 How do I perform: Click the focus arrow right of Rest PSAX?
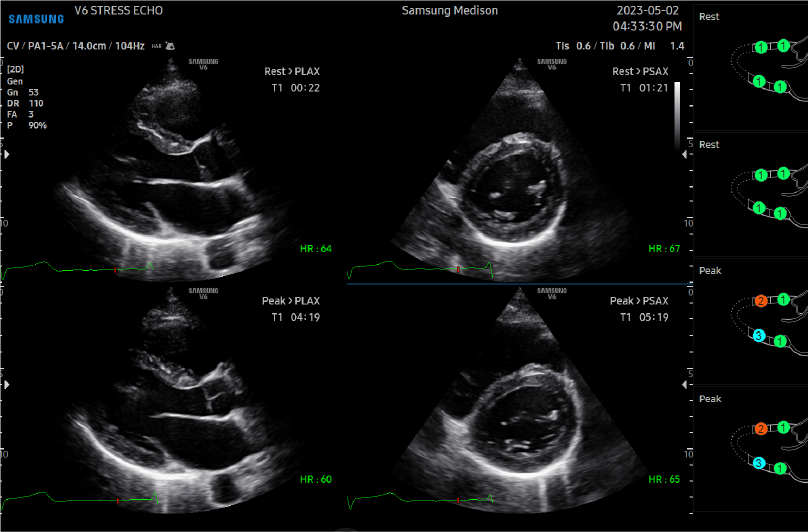(x=684, y=154)
